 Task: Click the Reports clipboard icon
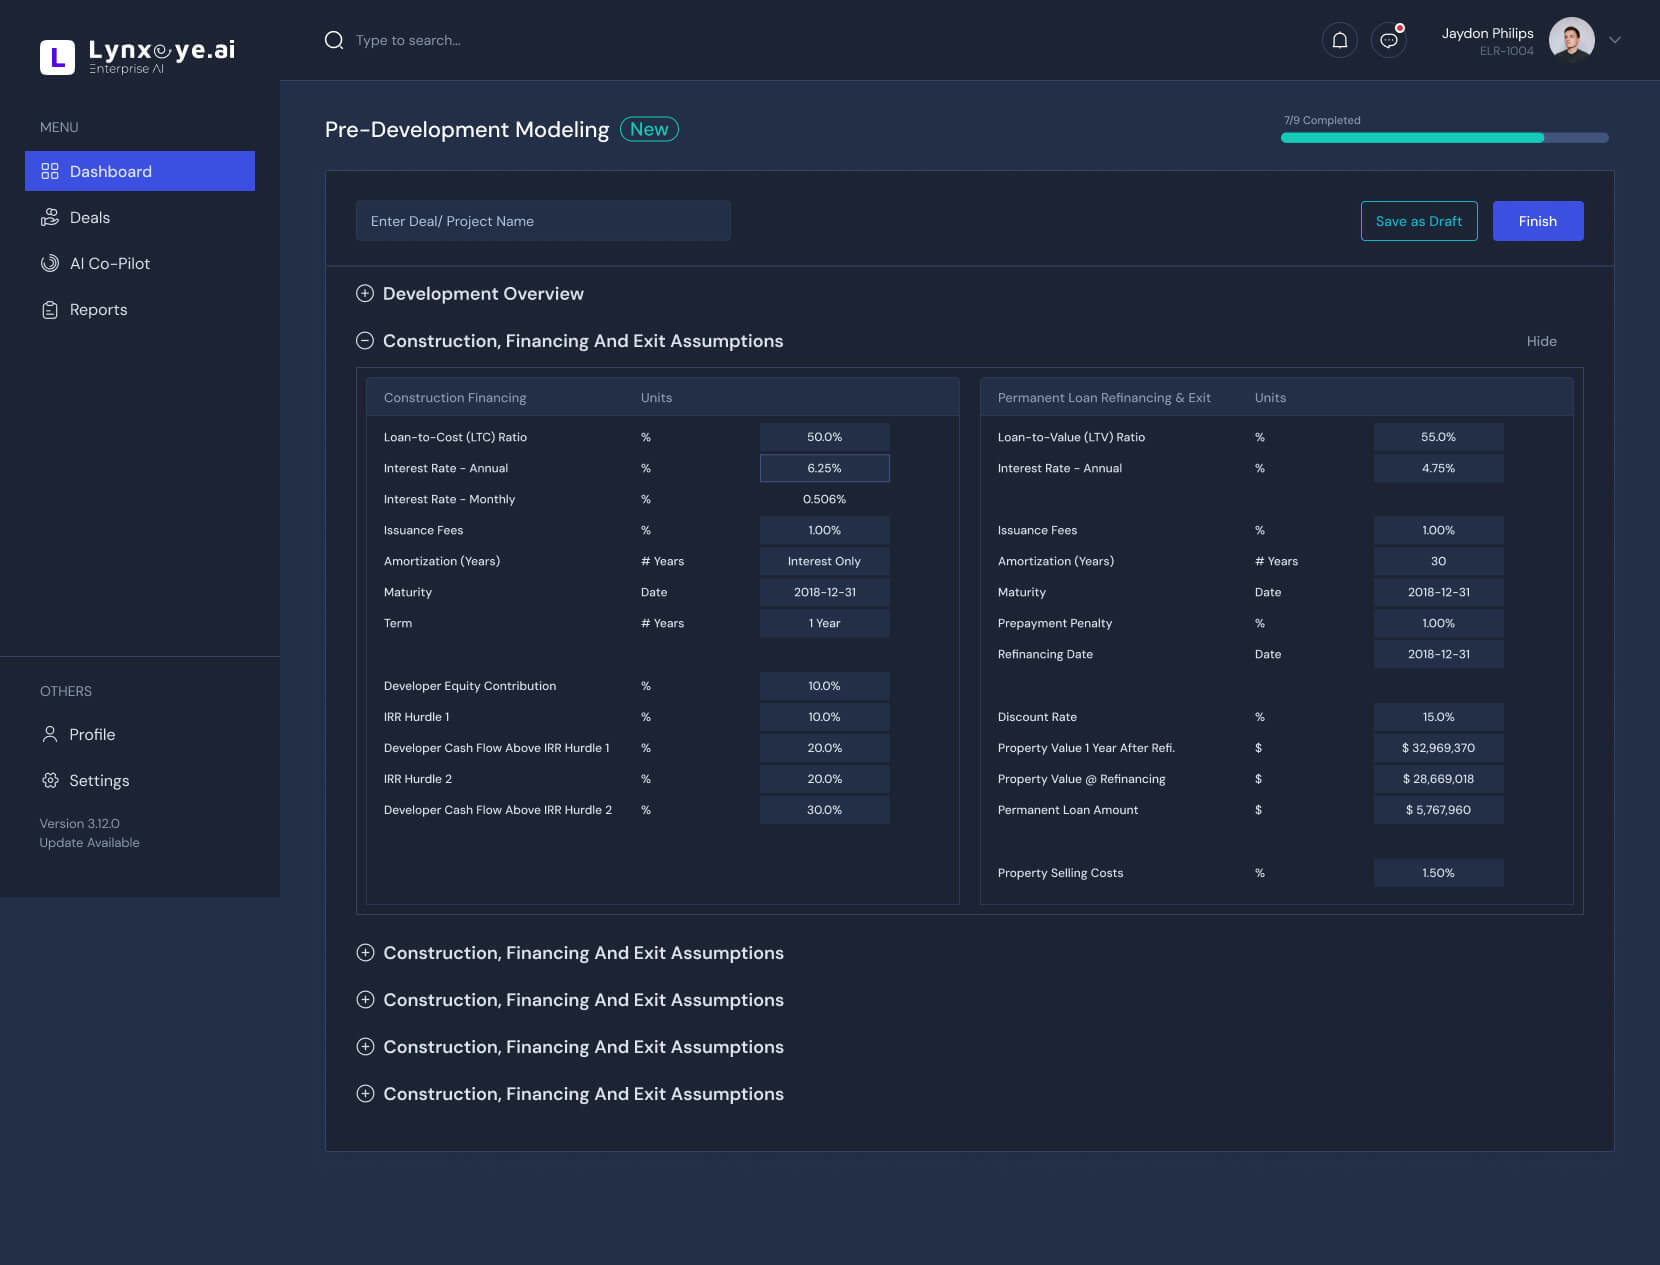pos(50,310)
